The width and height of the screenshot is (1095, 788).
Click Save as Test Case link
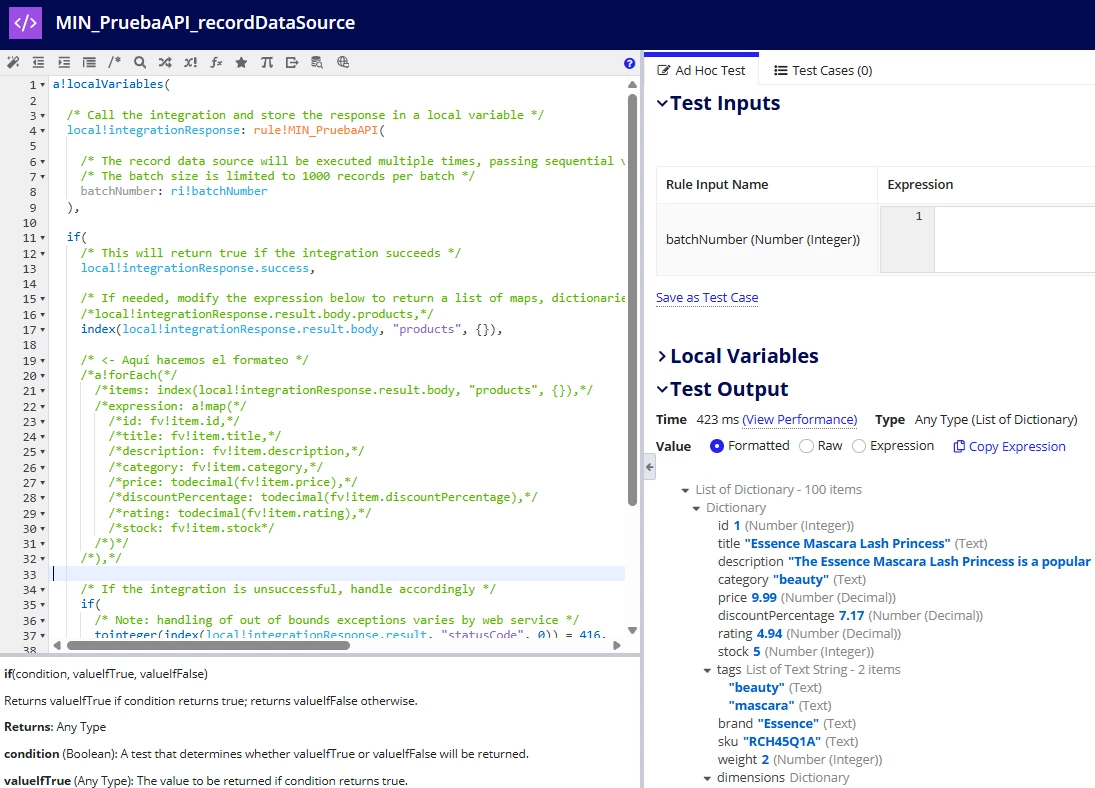(x=707, y=298)
